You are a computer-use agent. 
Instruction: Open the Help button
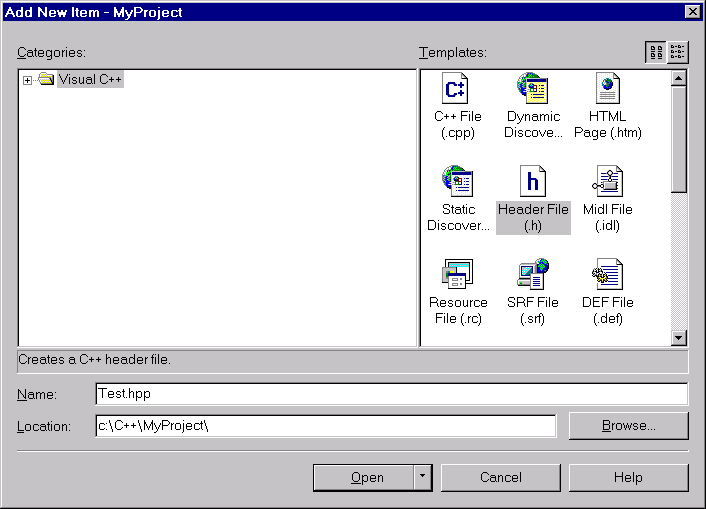(628, 477)
